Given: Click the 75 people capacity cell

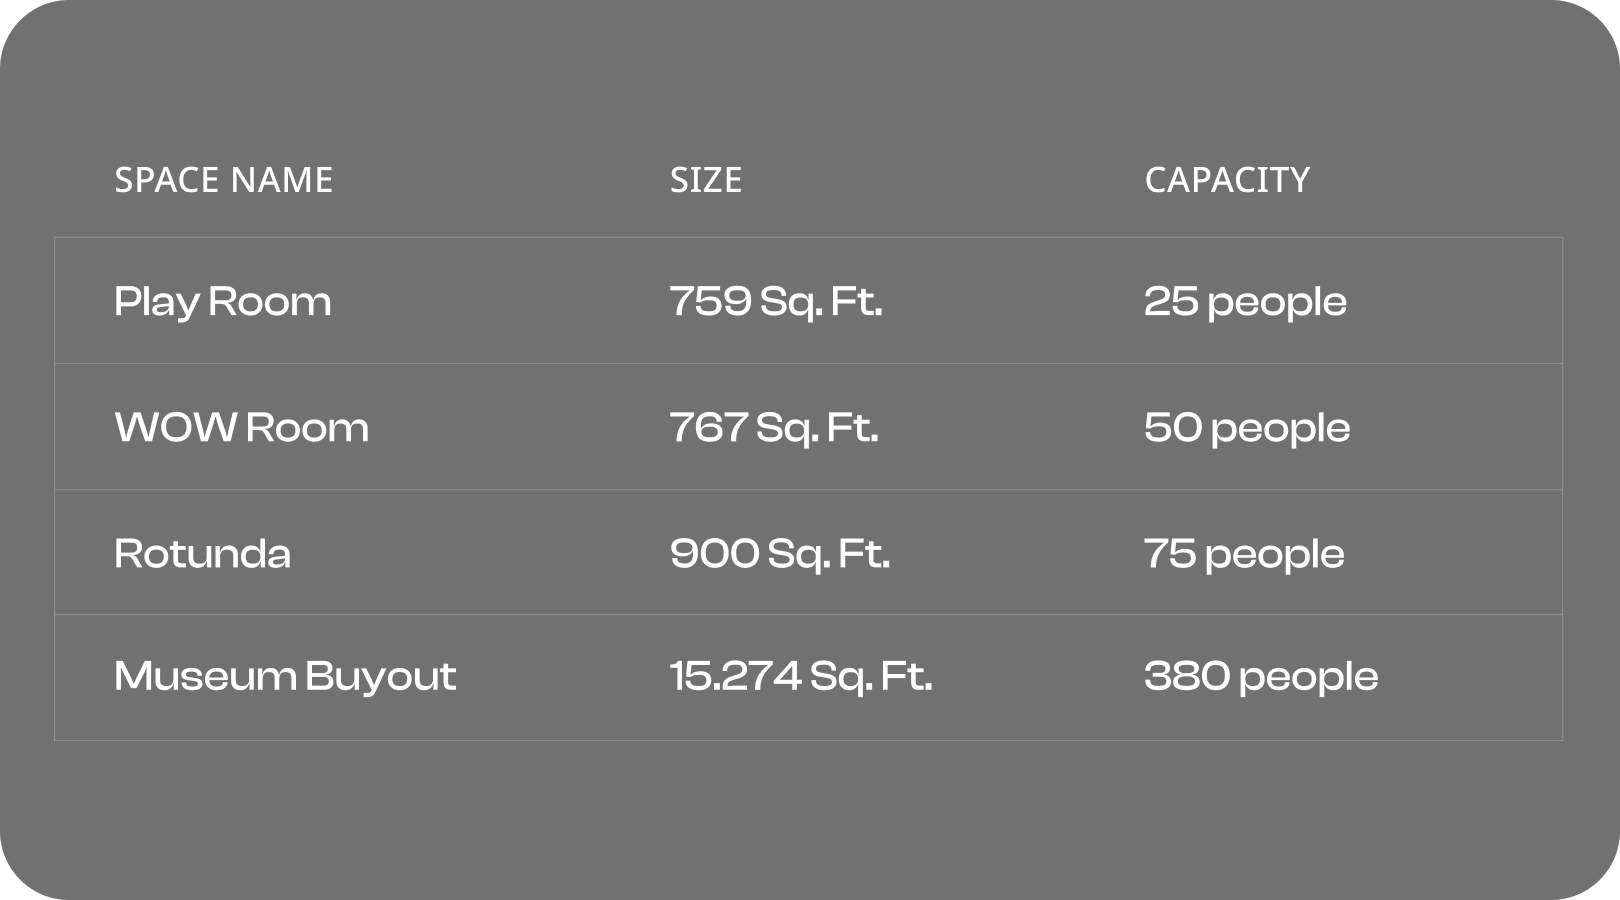Looking at the screenshot, I should point(1244,554).
